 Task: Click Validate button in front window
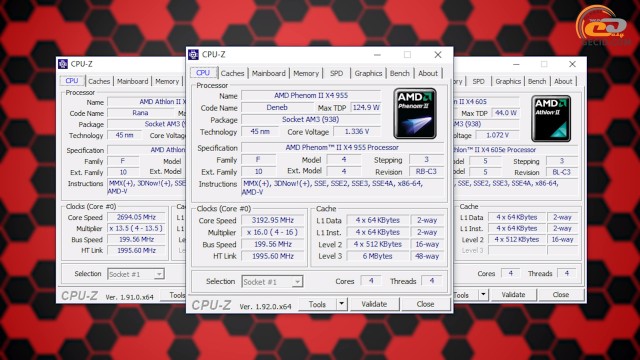374,304
